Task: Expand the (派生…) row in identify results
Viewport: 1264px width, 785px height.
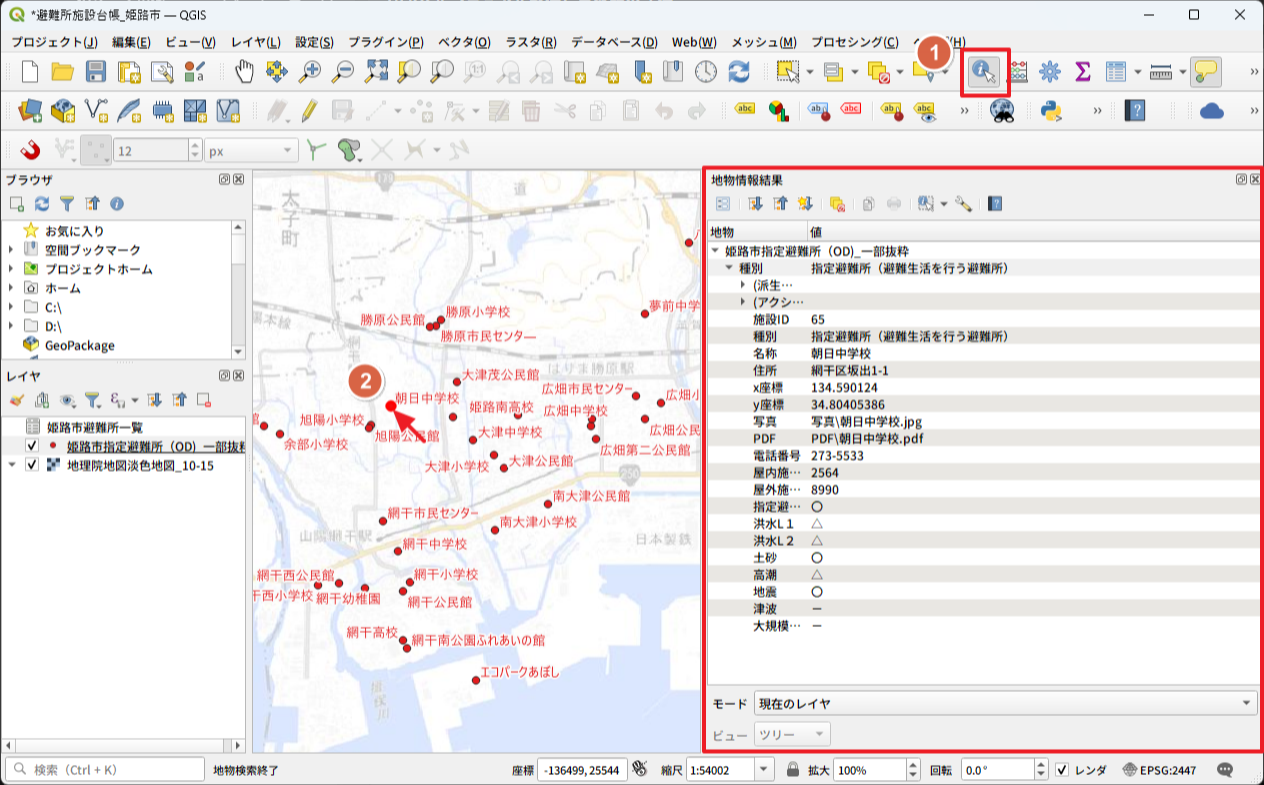Action: point(742,285)
